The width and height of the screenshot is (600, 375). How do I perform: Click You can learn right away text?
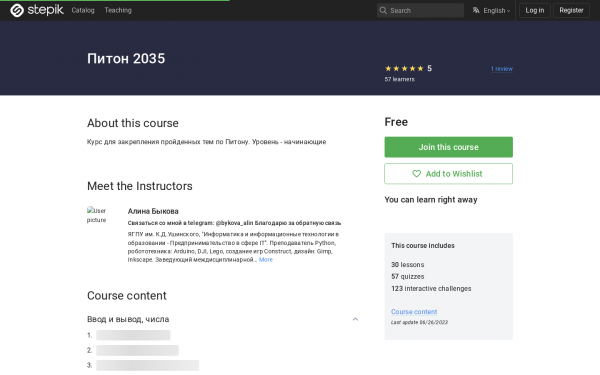[431, 200]
